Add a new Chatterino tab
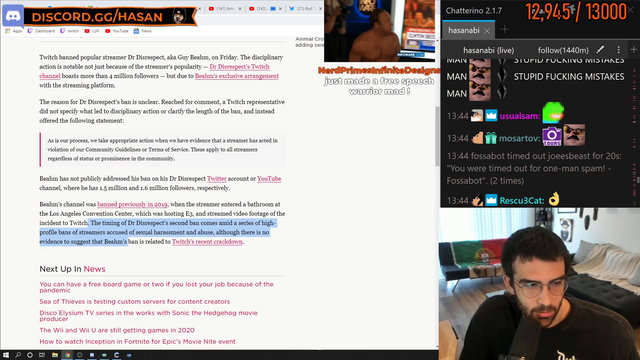Screen dimensions: 640x360 point(505,29)
